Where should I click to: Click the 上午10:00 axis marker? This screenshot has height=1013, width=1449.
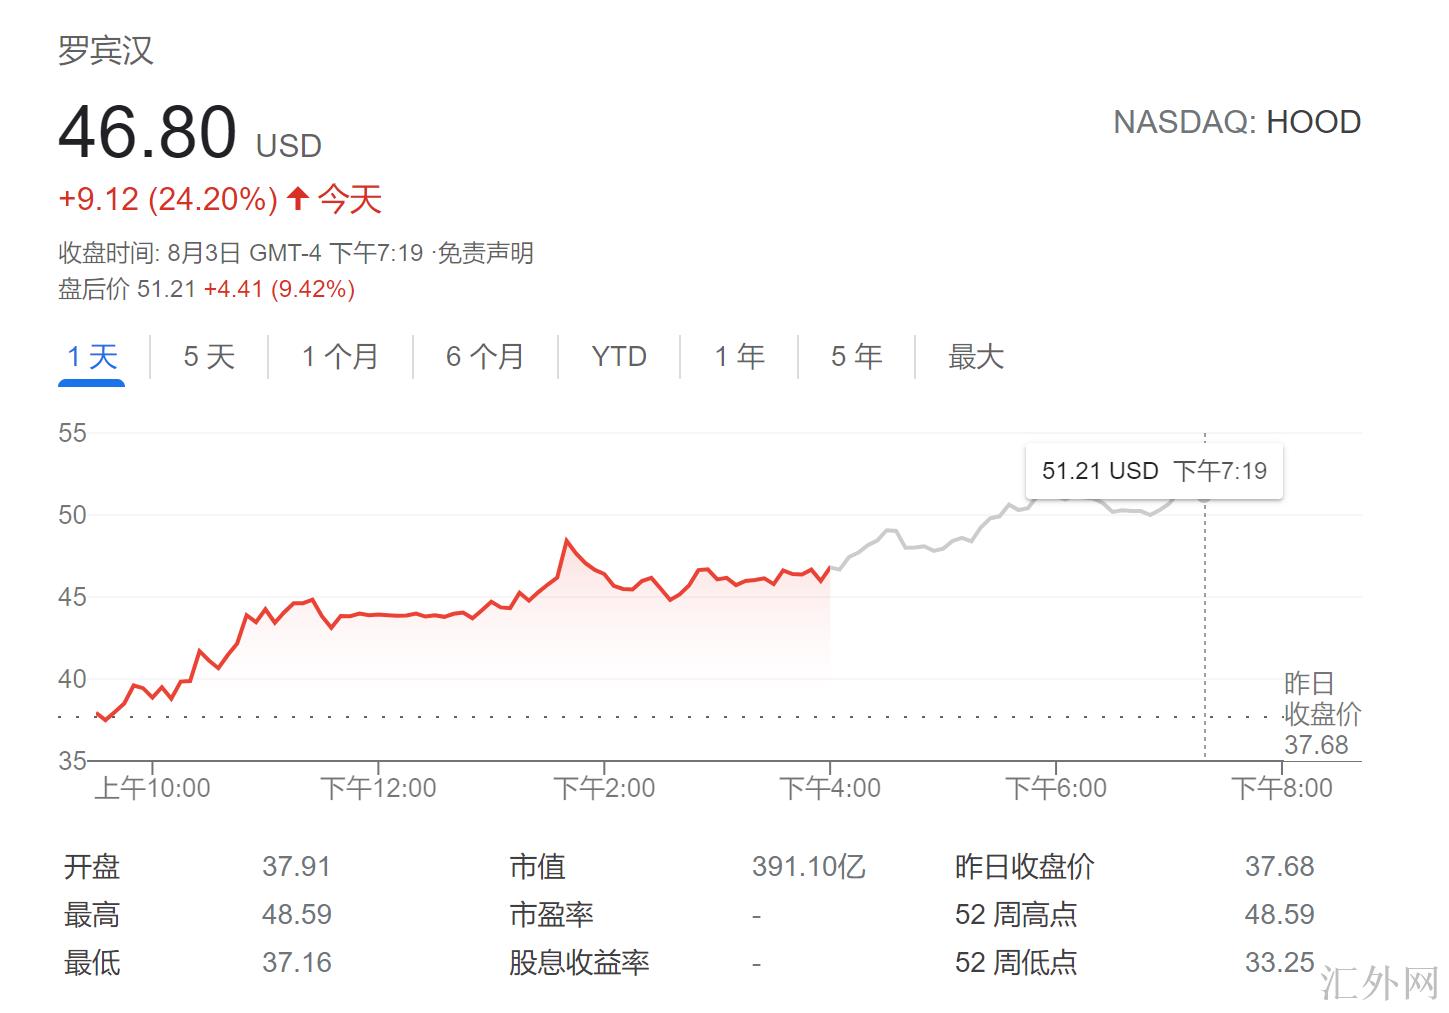[152, 788]
